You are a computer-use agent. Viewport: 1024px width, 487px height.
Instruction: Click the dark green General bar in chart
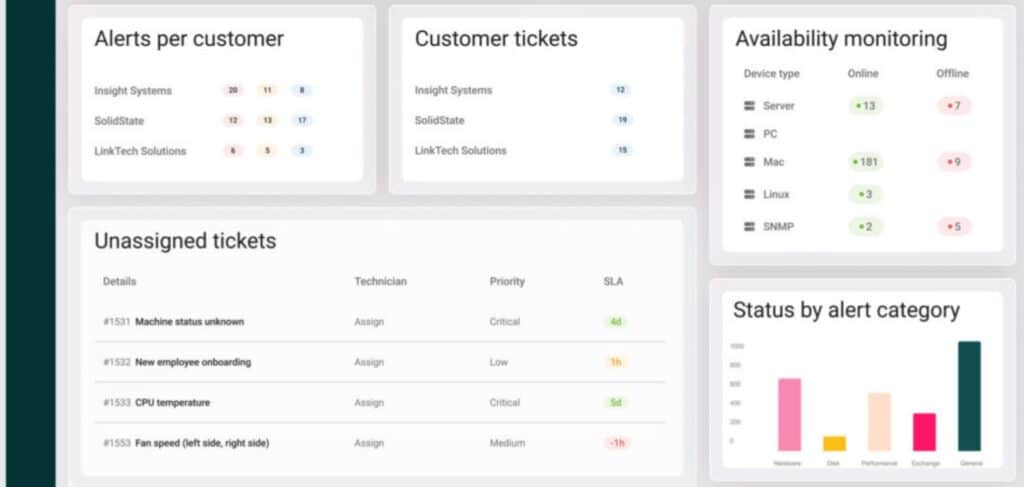969,396
